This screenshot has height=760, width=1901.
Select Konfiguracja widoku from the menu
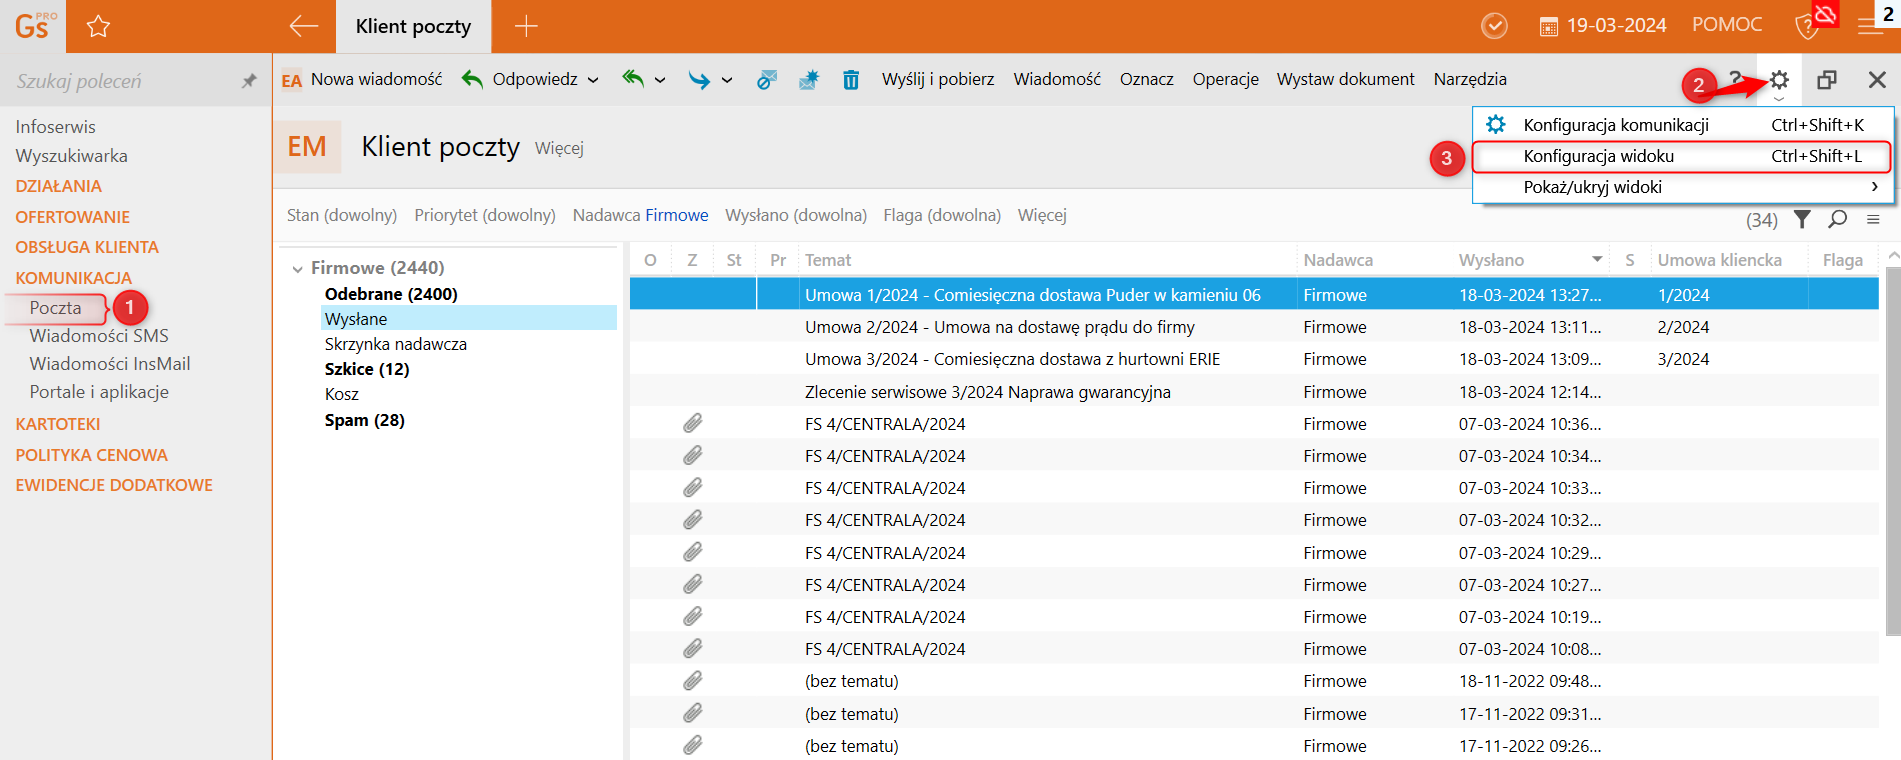(1598, 156)
